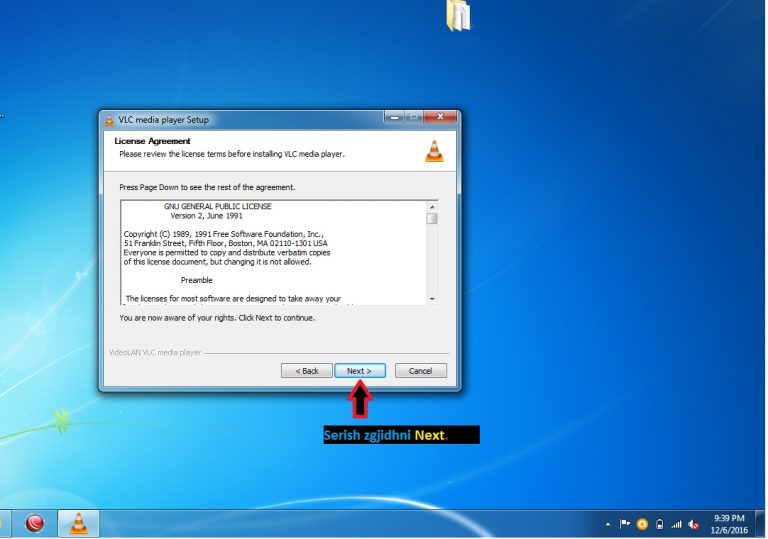
Task: Click the Copyright (C) 1989, 1991 line
Action: tap(223, 234)
